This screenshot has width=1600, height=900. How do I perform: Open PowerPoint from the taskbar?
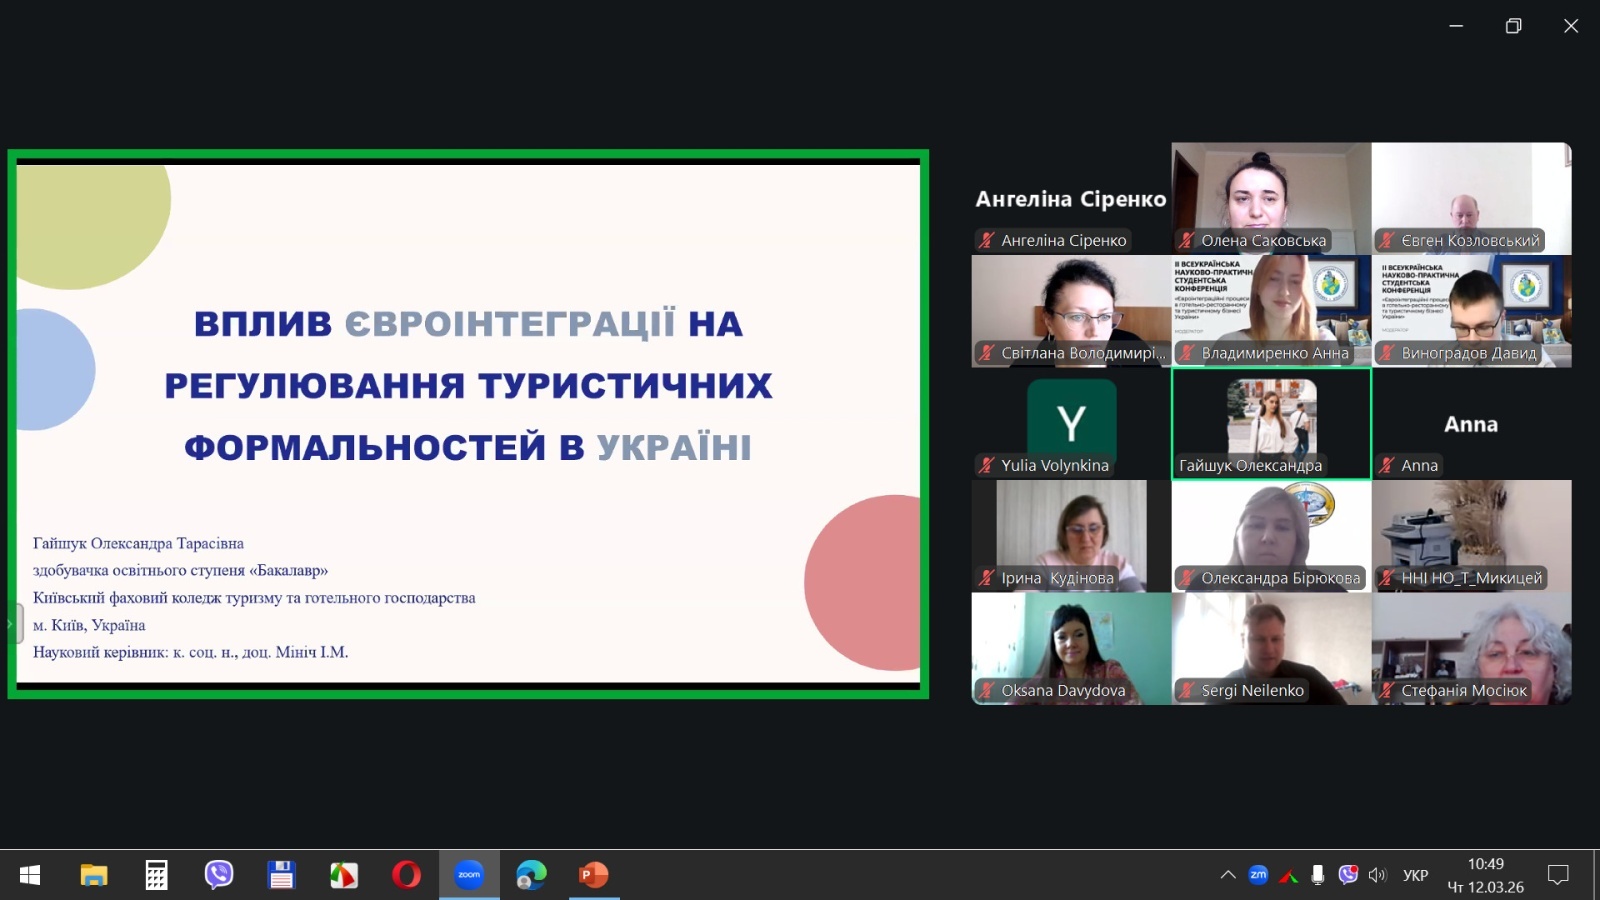(x=594, y=875)
